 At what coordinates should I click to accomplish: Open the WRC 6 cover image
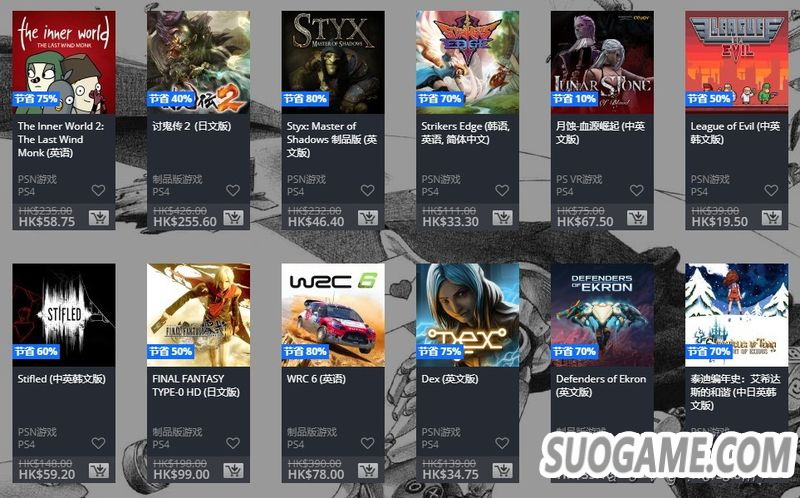pos(333,315)
